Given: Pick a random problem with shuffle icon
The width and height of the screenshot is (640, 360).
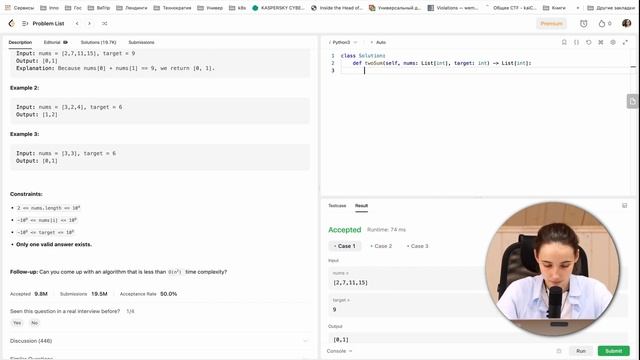Looking at the screenshot, I should [x=104, y=24].
